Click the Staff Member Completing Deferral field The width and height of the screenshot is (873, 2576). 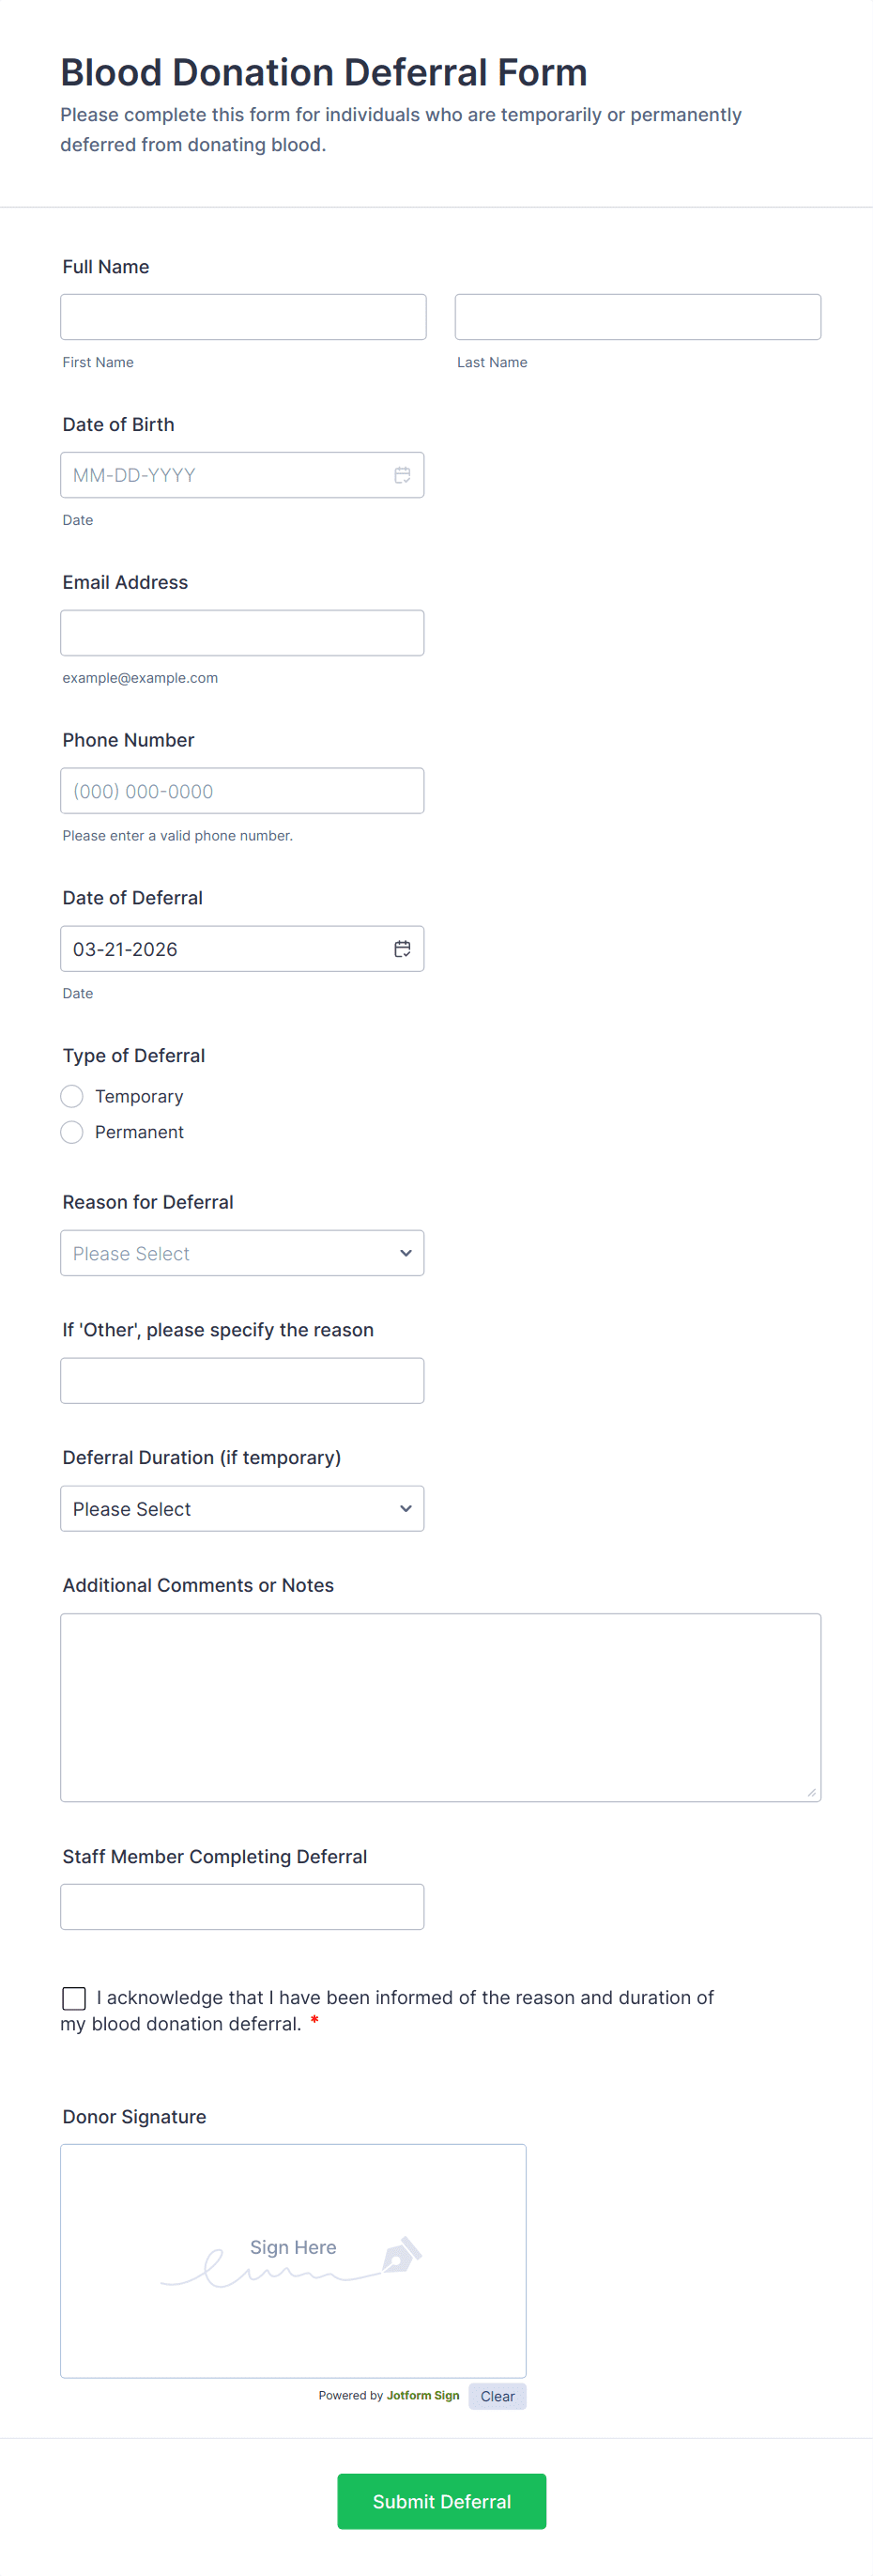(242, 1907)
